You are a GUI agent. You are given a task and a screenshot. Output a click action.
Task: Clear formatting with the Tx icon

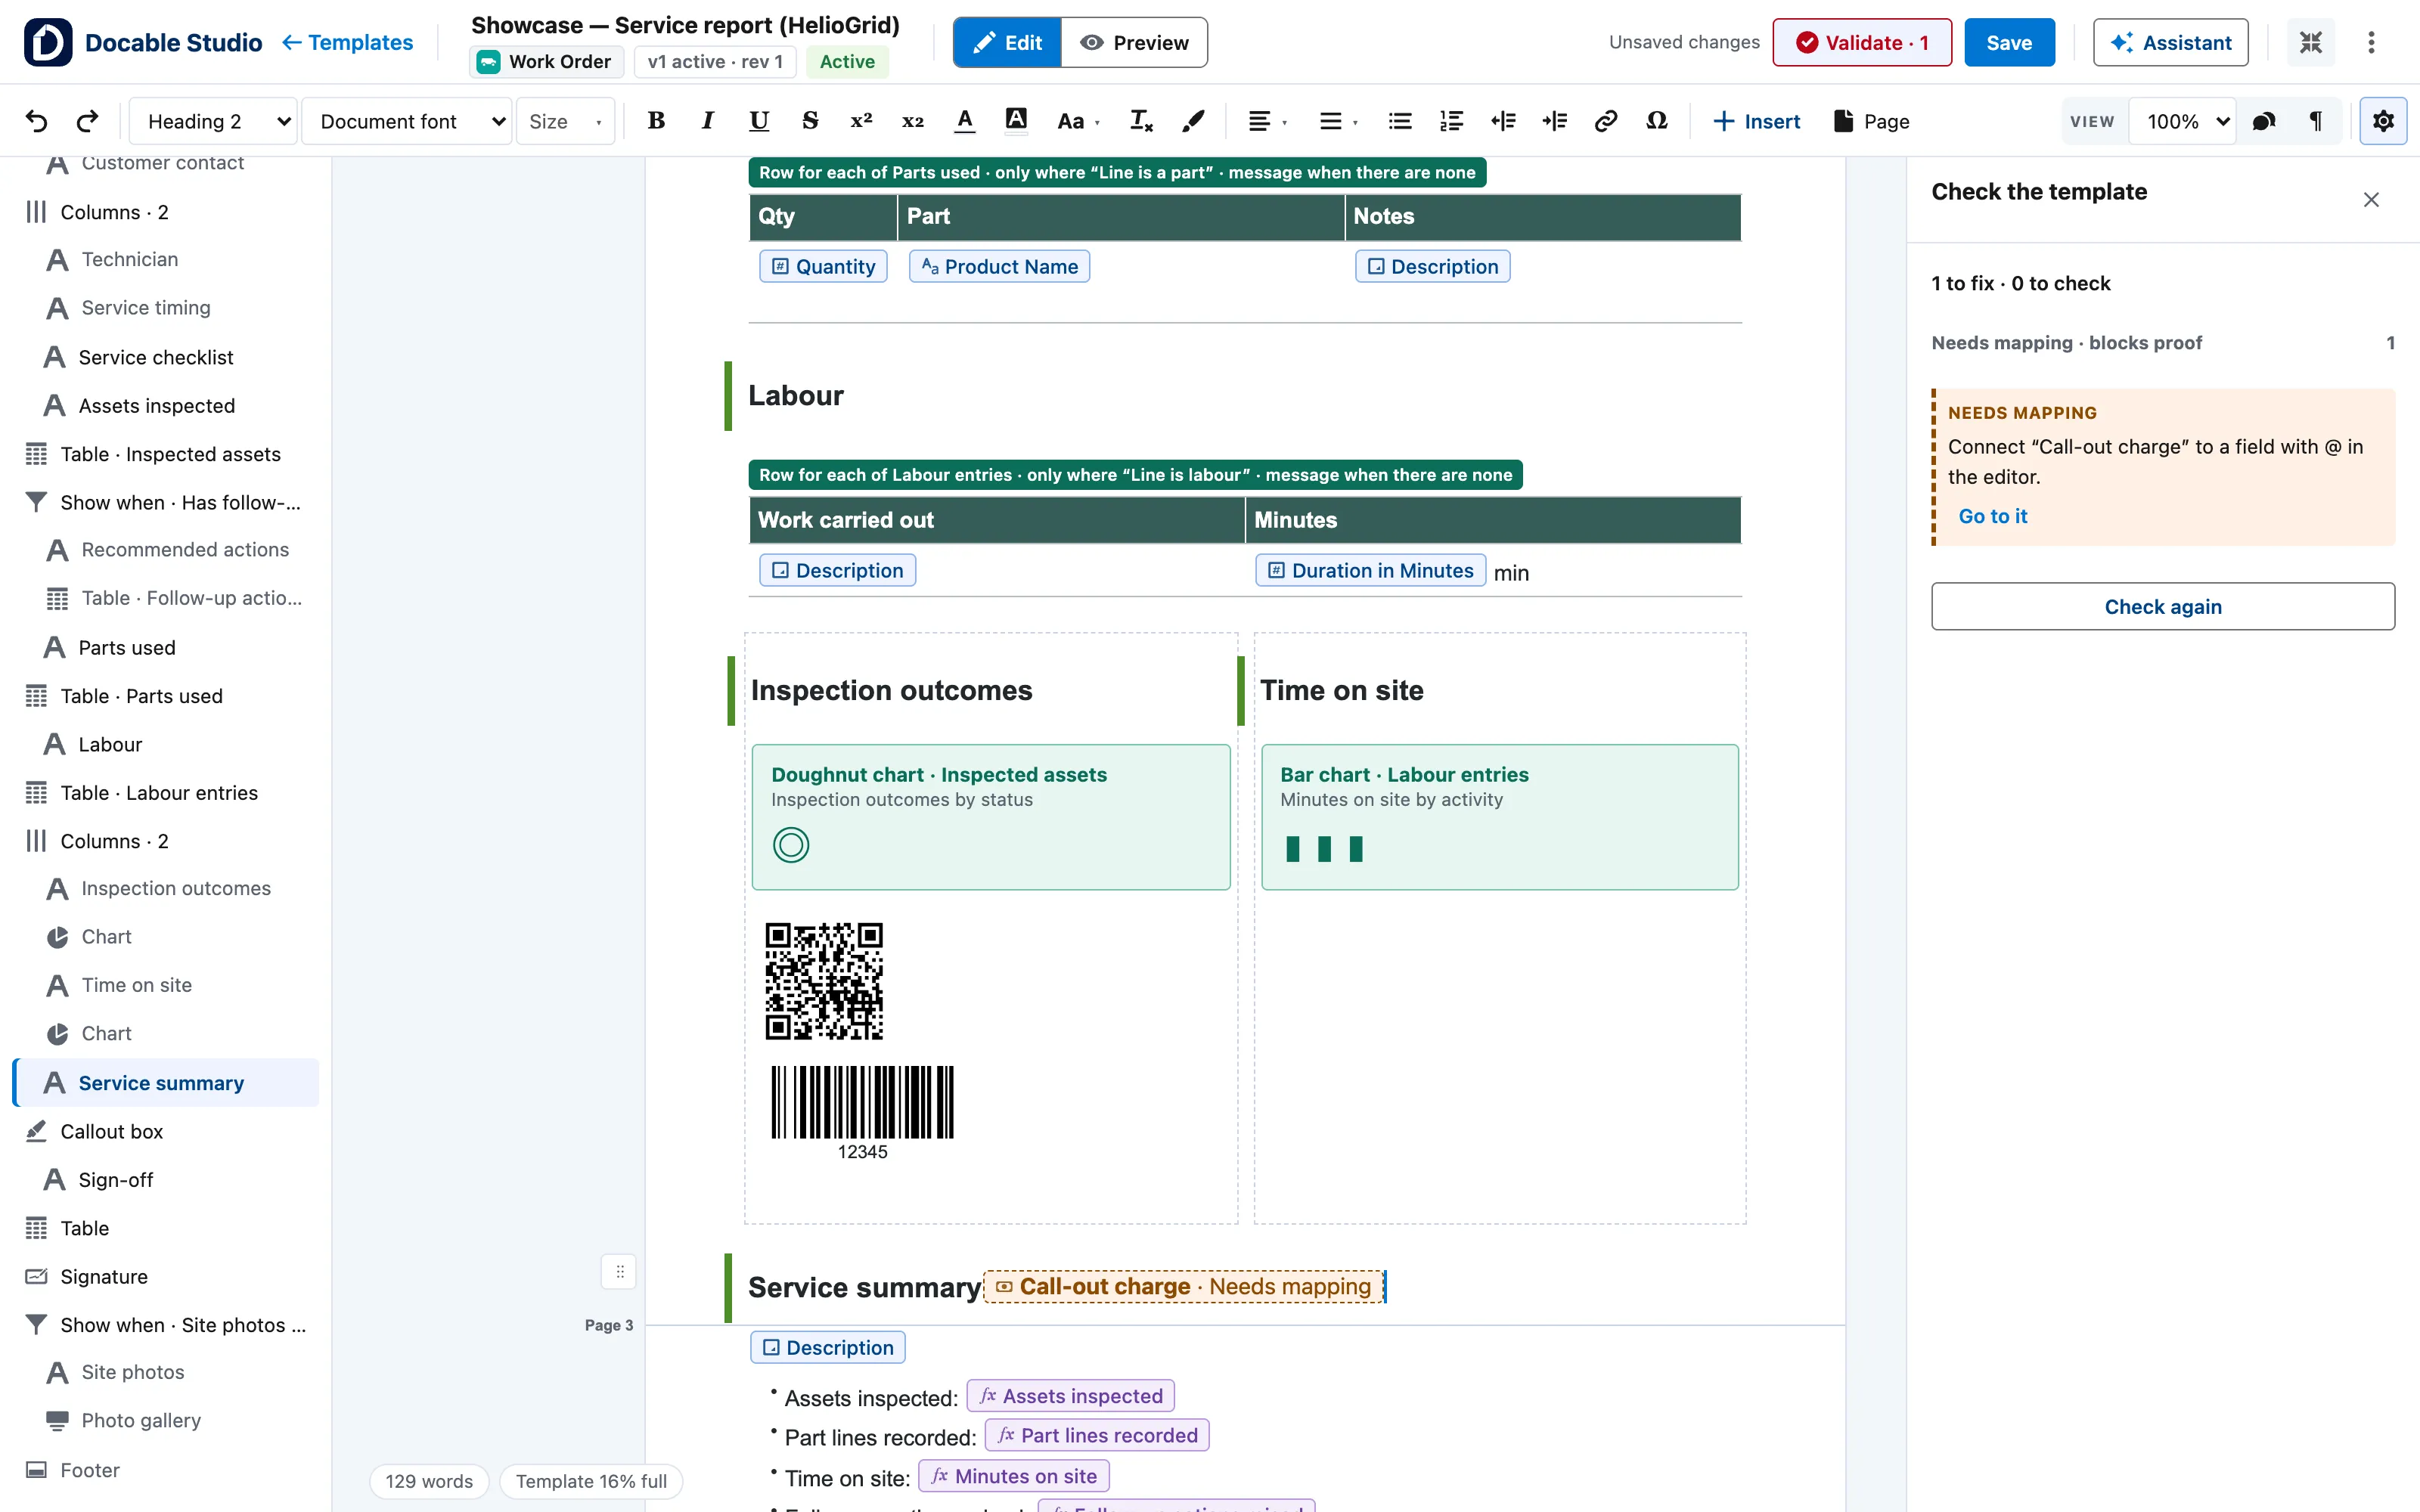(x=1141, y=121)
